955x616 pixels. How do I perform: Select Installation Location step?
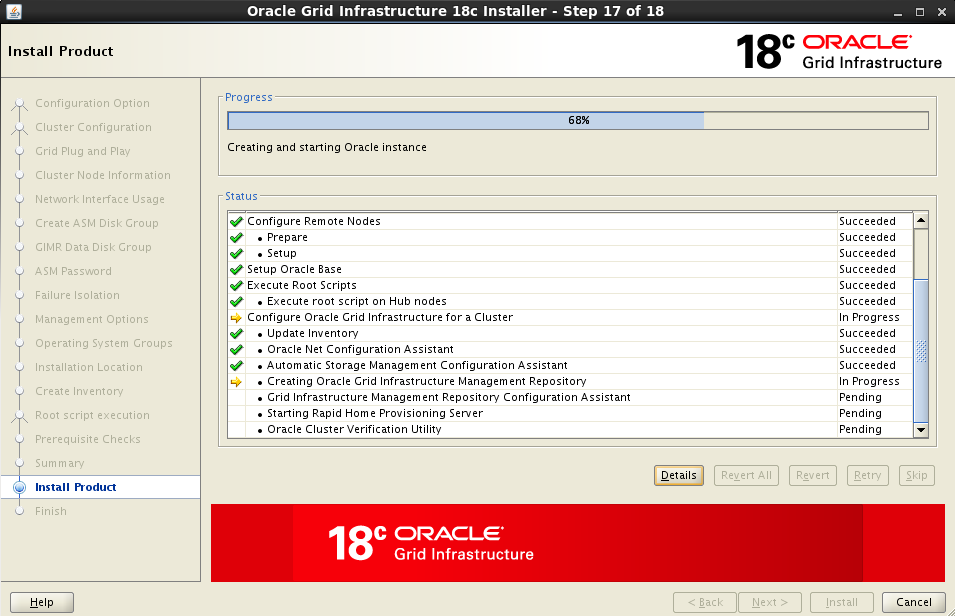[x=89, y=367]
